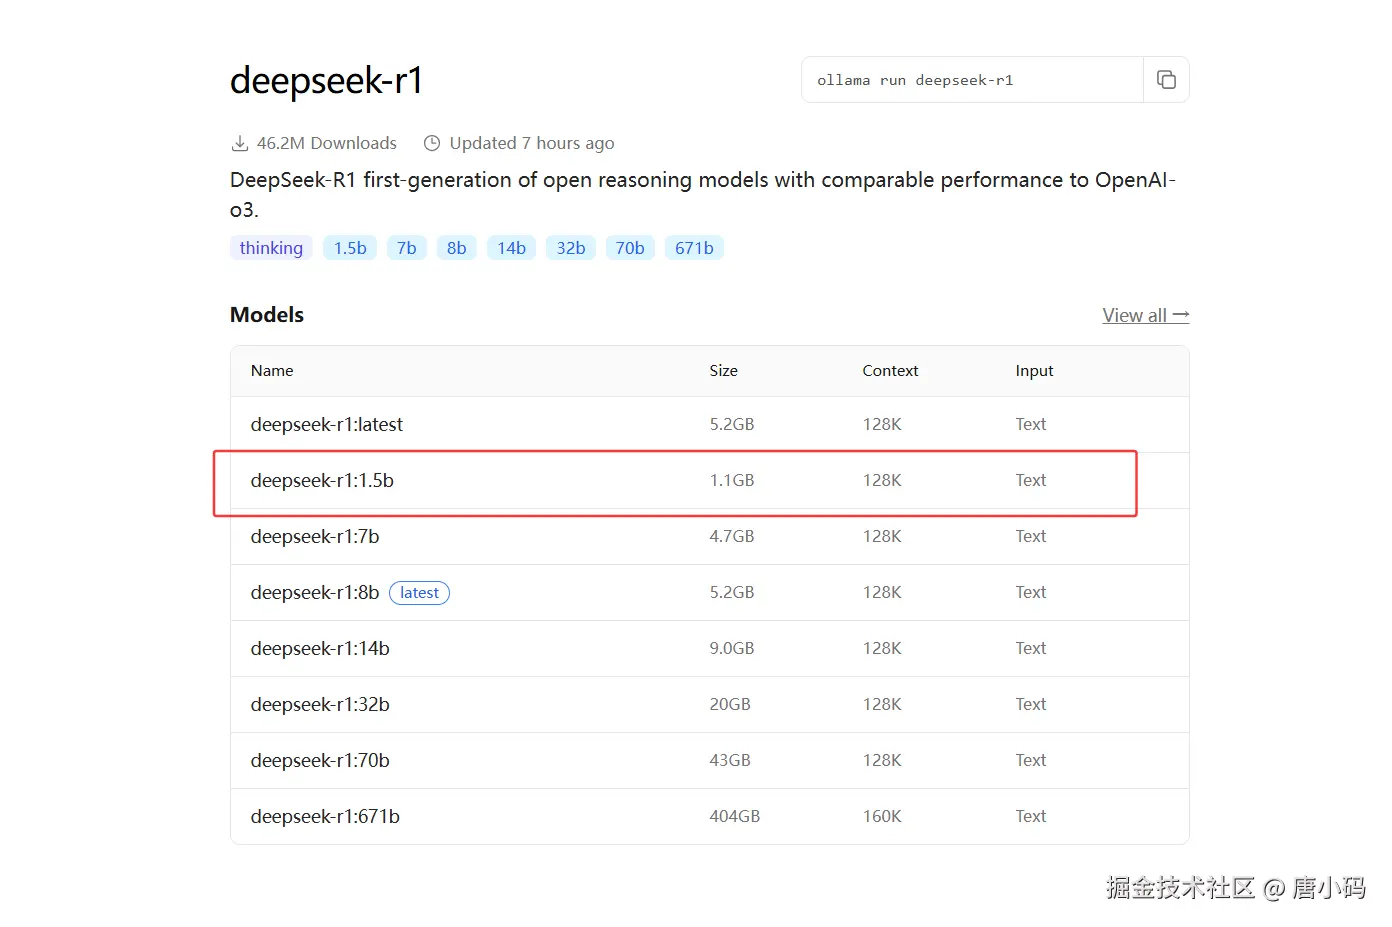Open deepseek-r1:latest model
1392x927 pixels.
click(x=327, y=424)
